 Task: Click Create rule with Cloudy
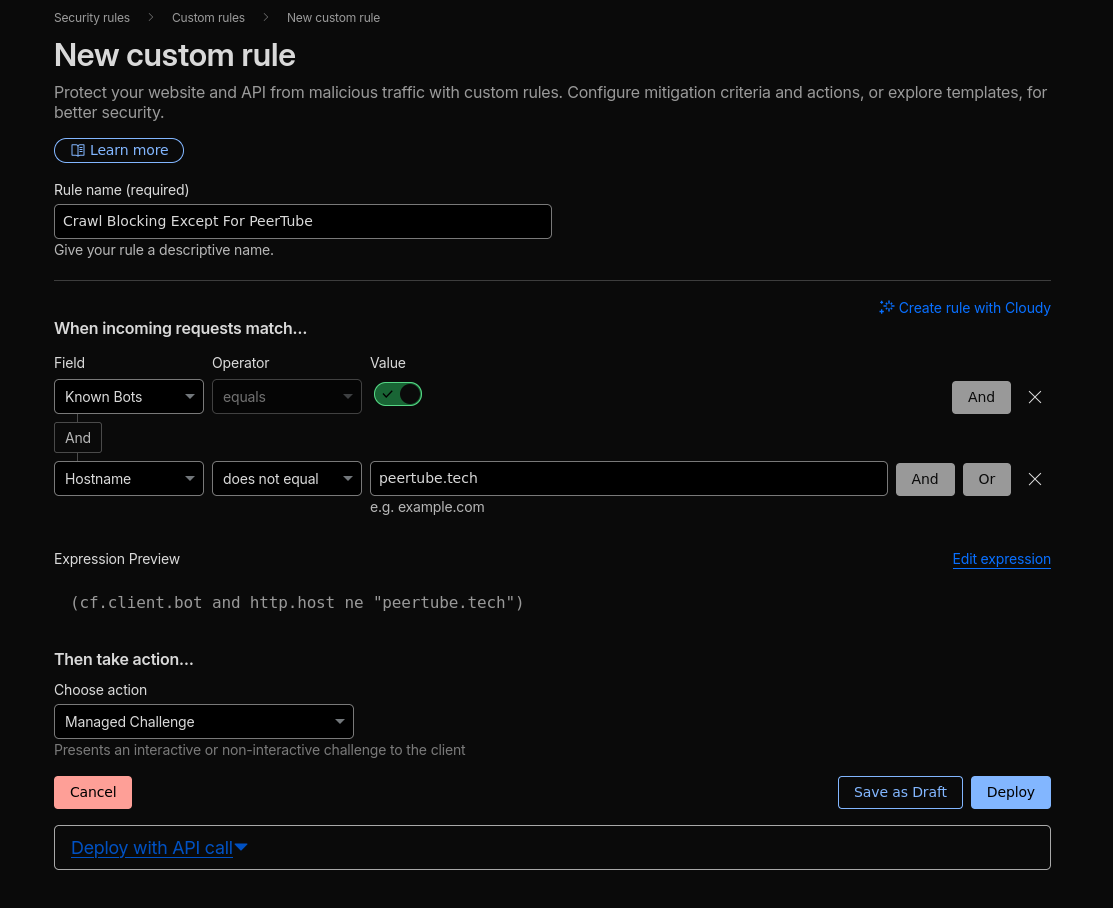point(965,307)
